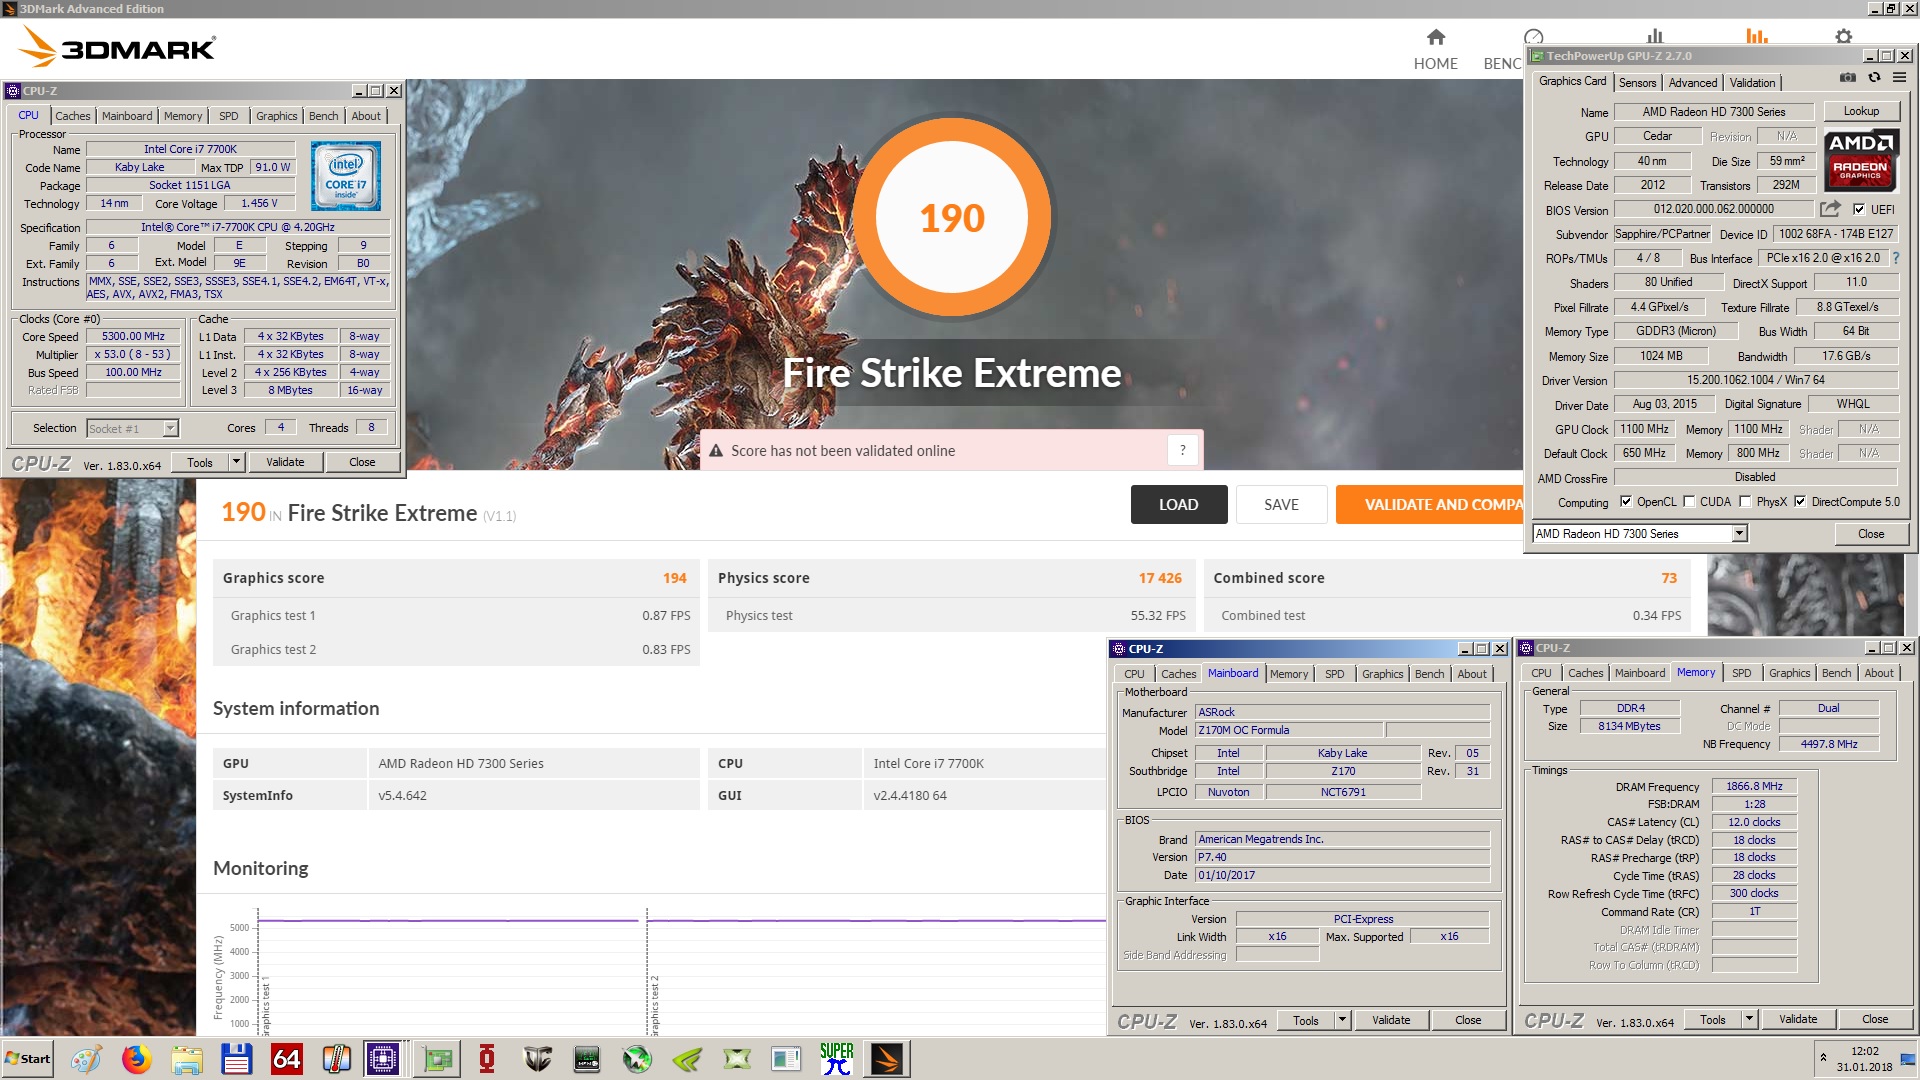Open the Windows Start menu
This screenshot has height=1080, width=1920.
28,1059
